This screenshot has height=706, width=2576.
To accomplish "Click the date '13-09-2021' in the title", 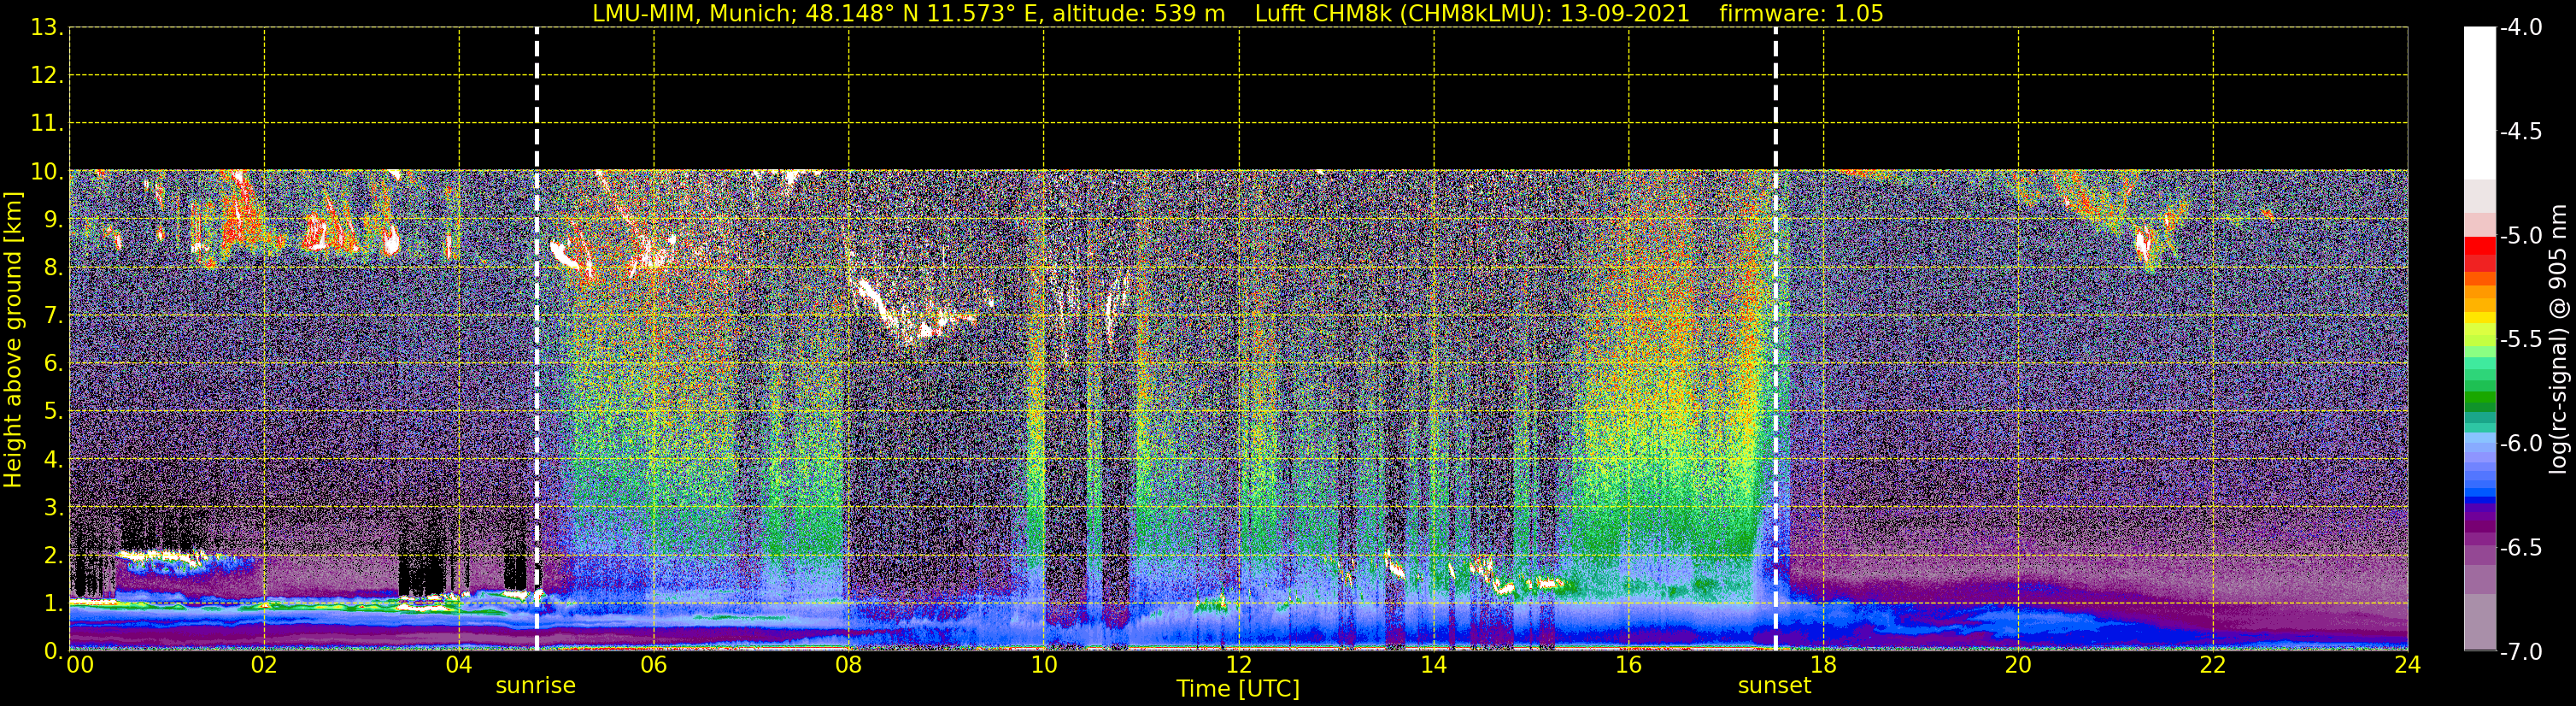I will pyautogui.click(x=1624, y=14).
